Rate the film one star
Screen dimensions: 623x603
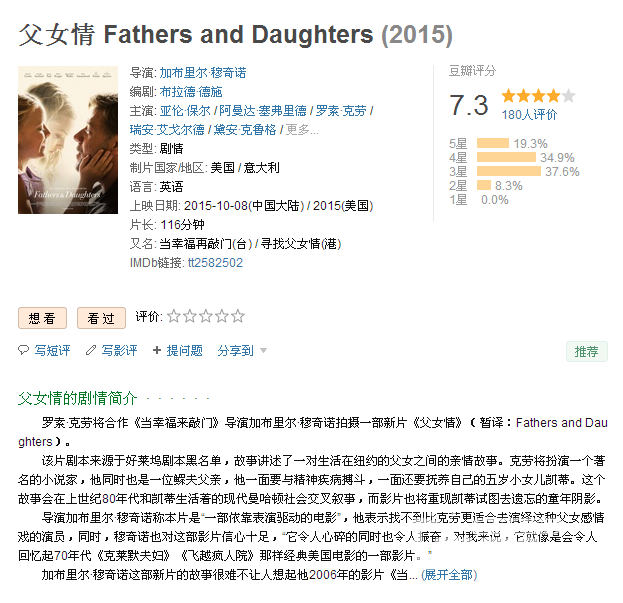pyautogui.click(x=174, y=316)
